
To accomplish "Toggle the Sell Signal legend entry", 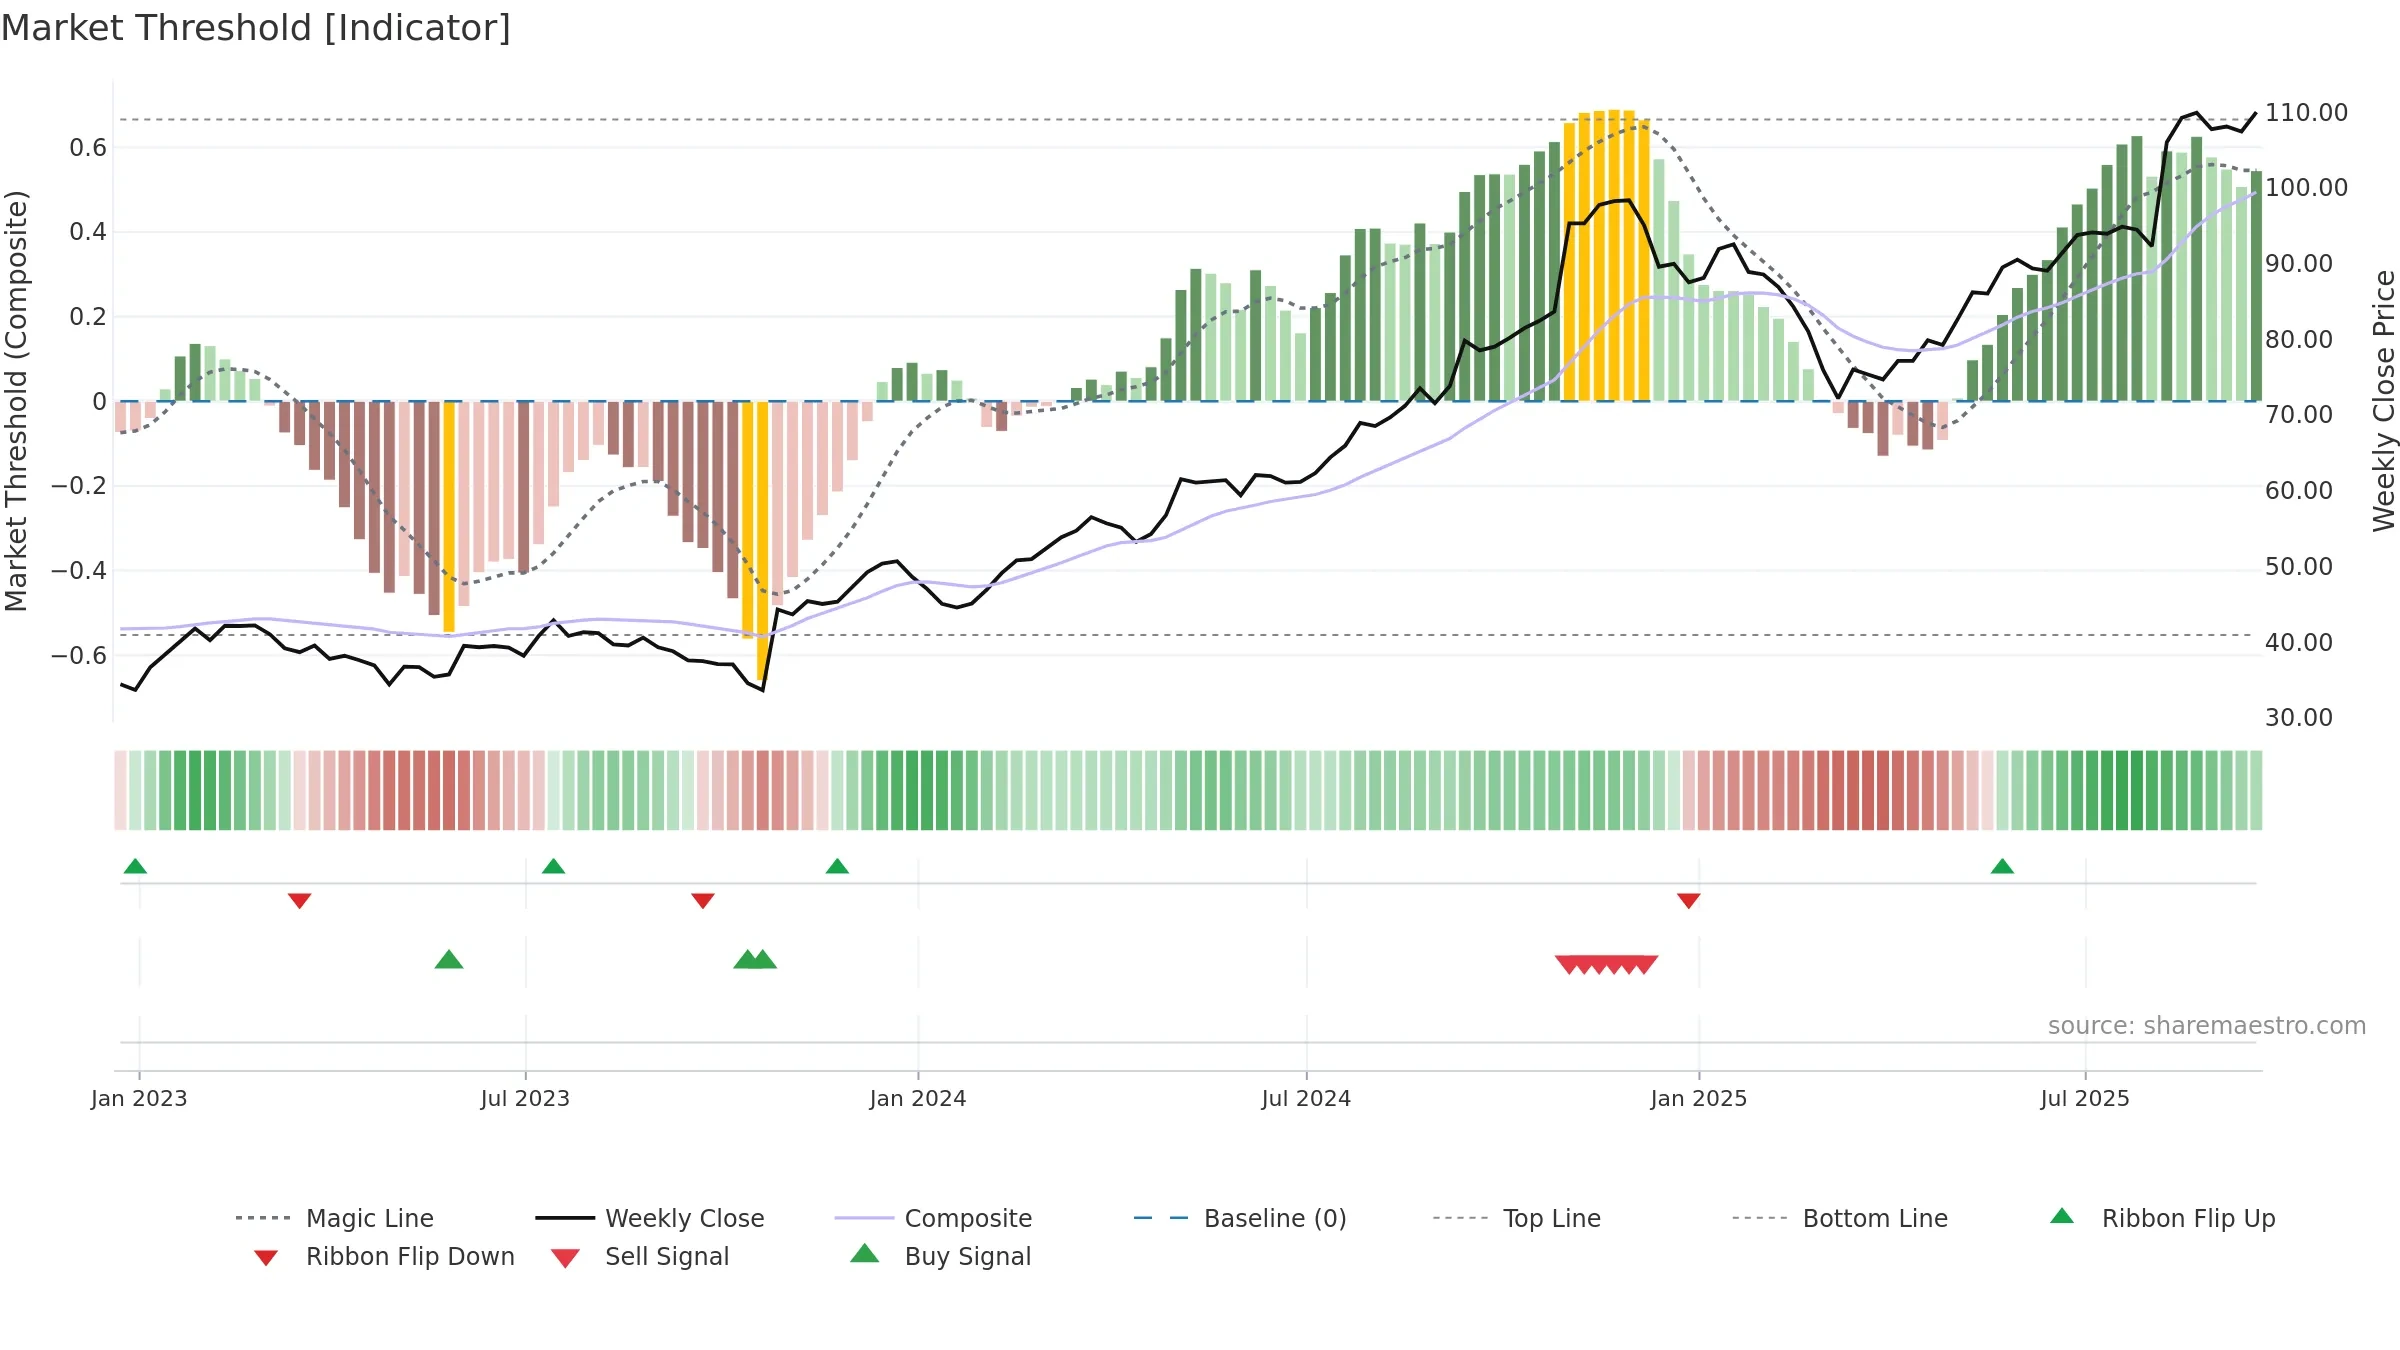I will 640,1256.
